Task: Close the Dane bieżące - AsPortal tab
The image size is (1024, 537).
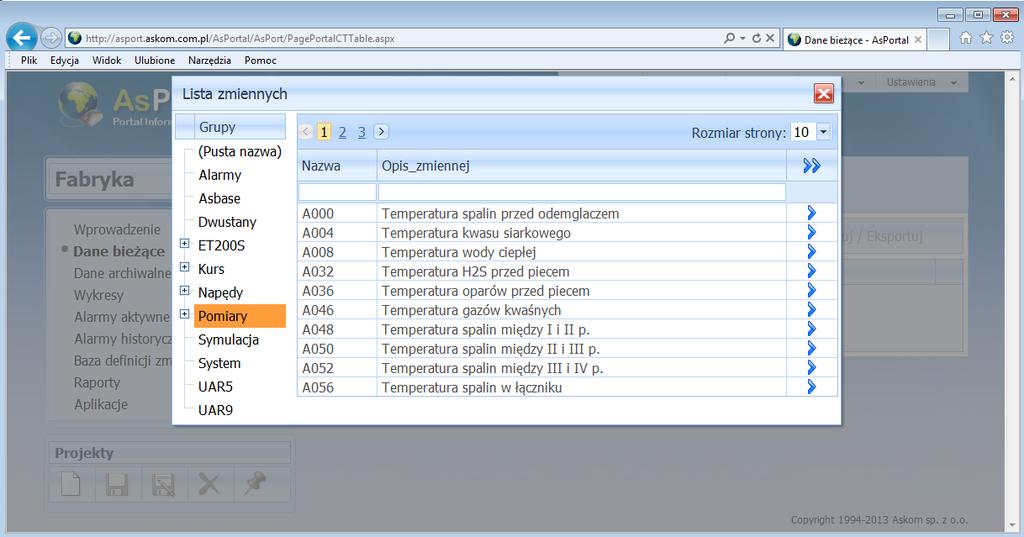Action: (918, 40)
